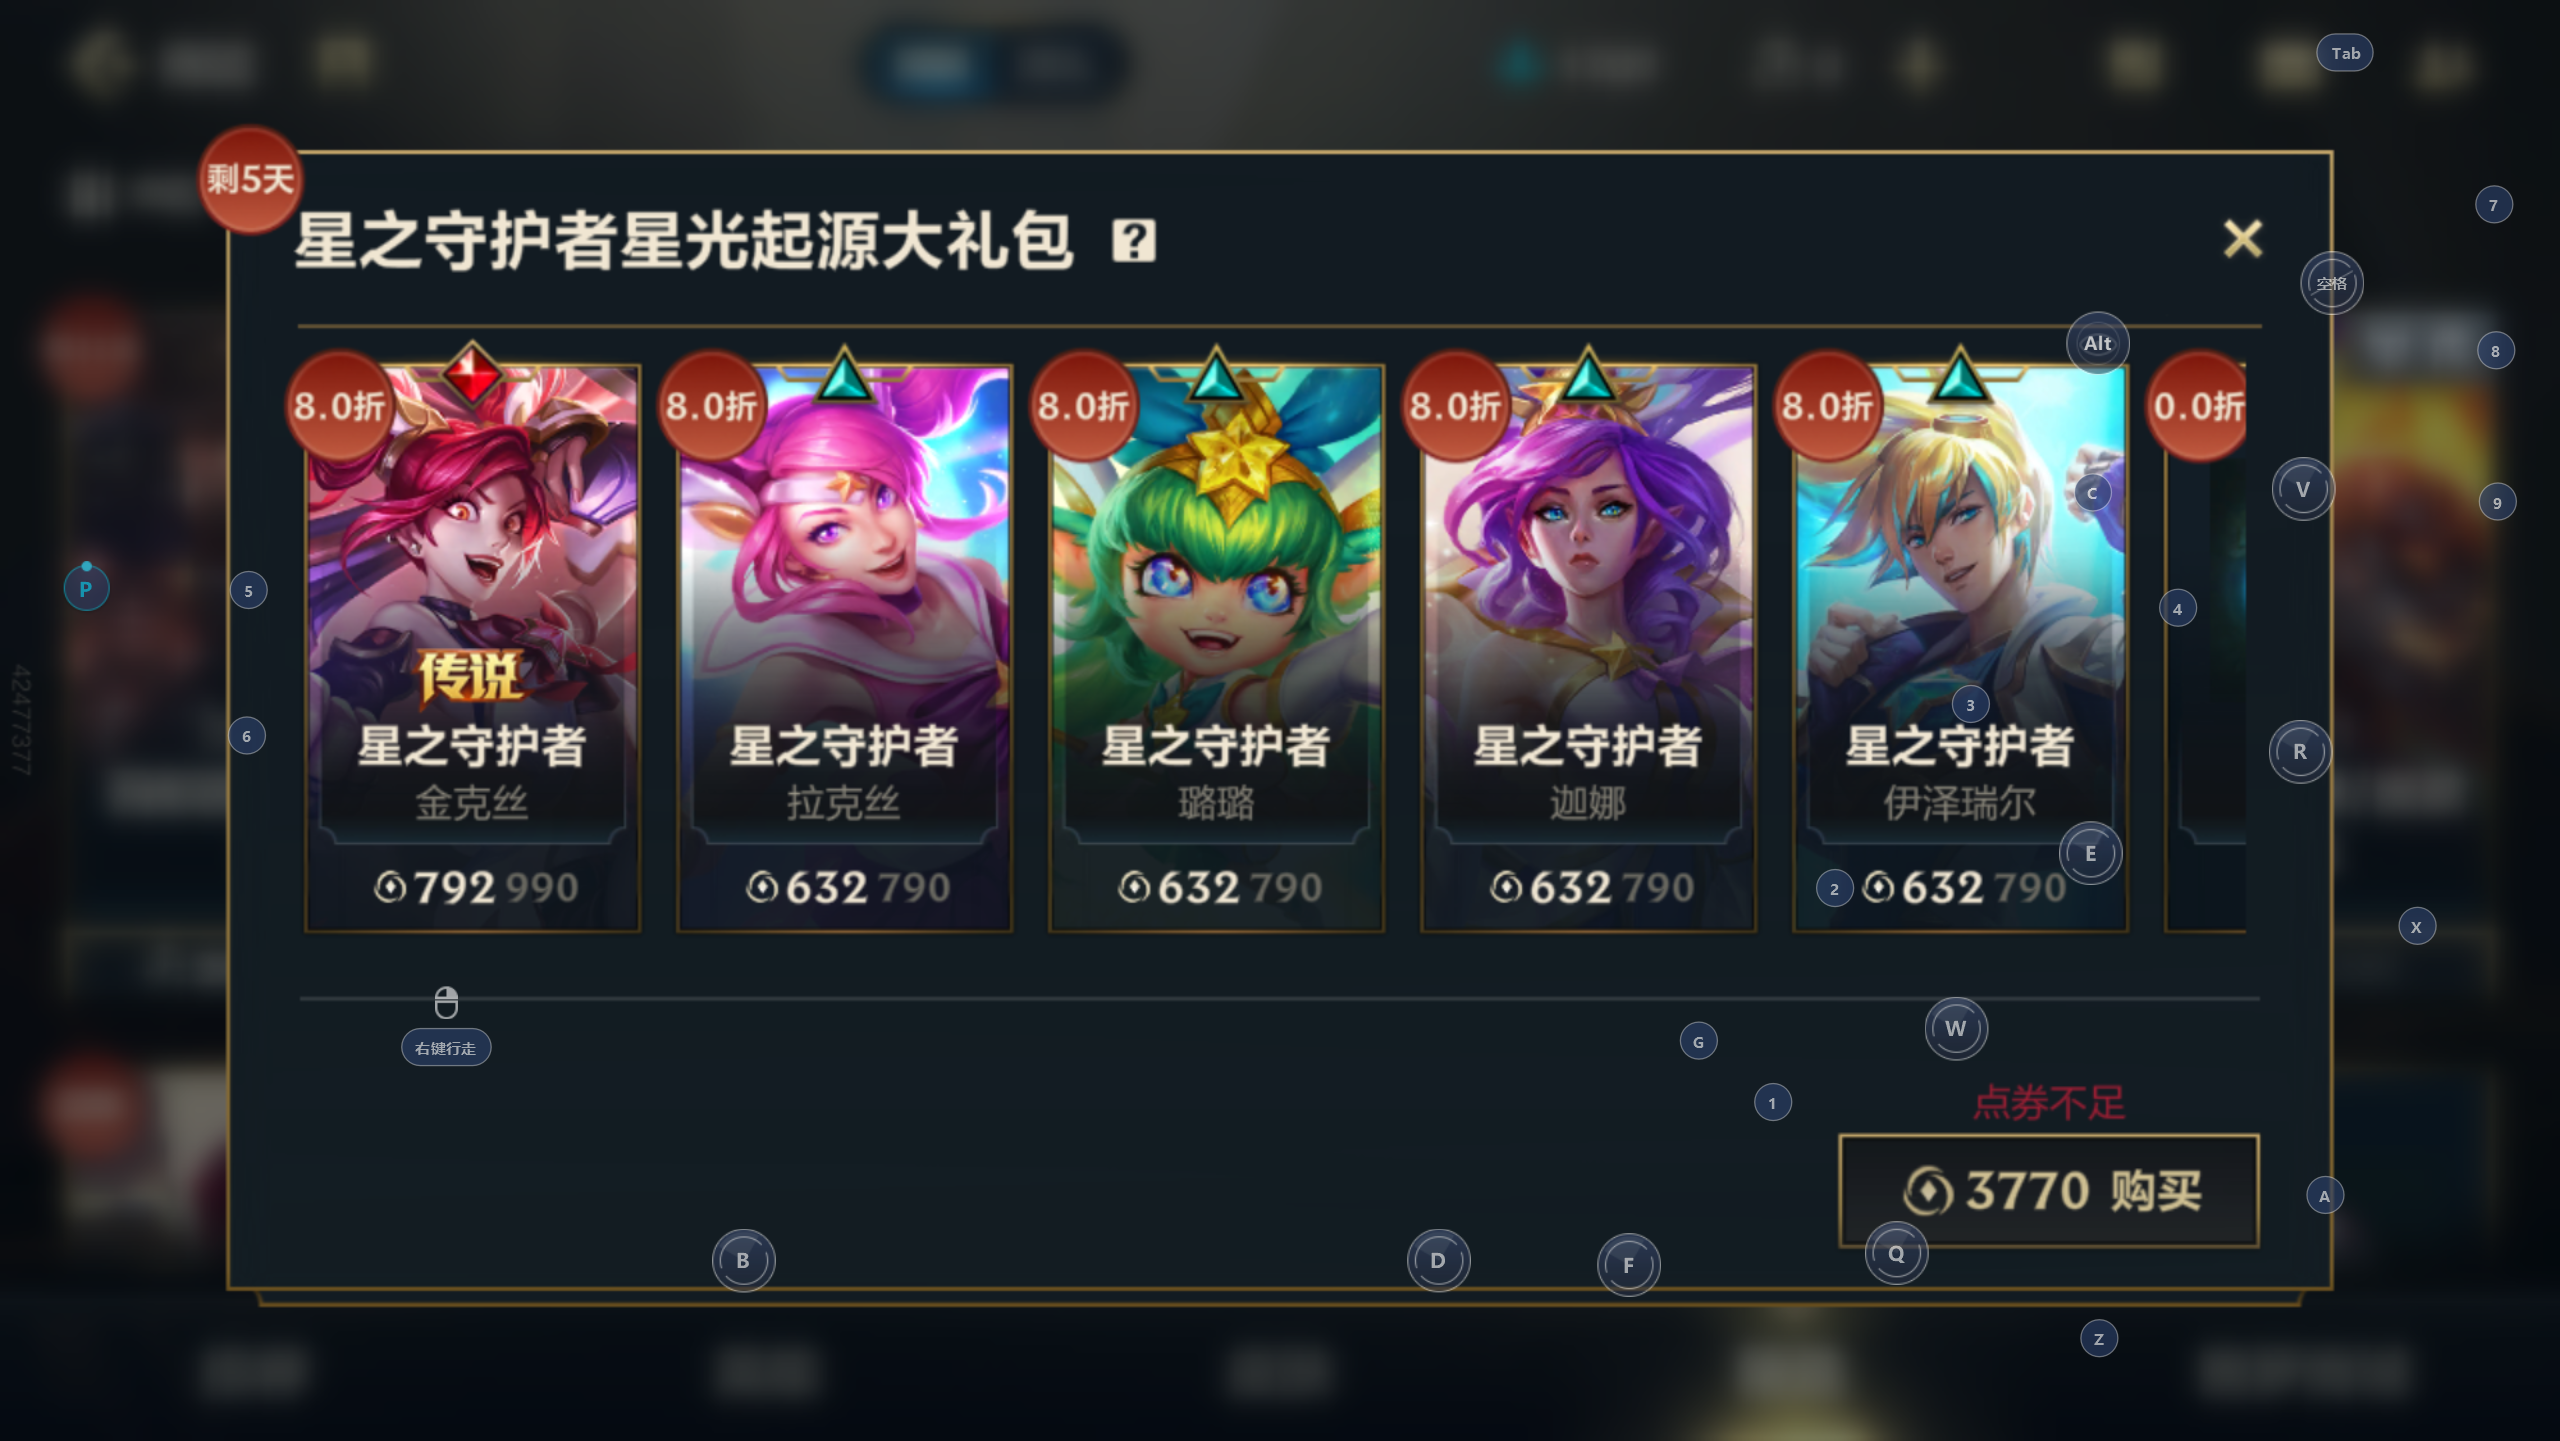
Task: Tap the W skill key overlay
Action: [x=1955, y=1028]
